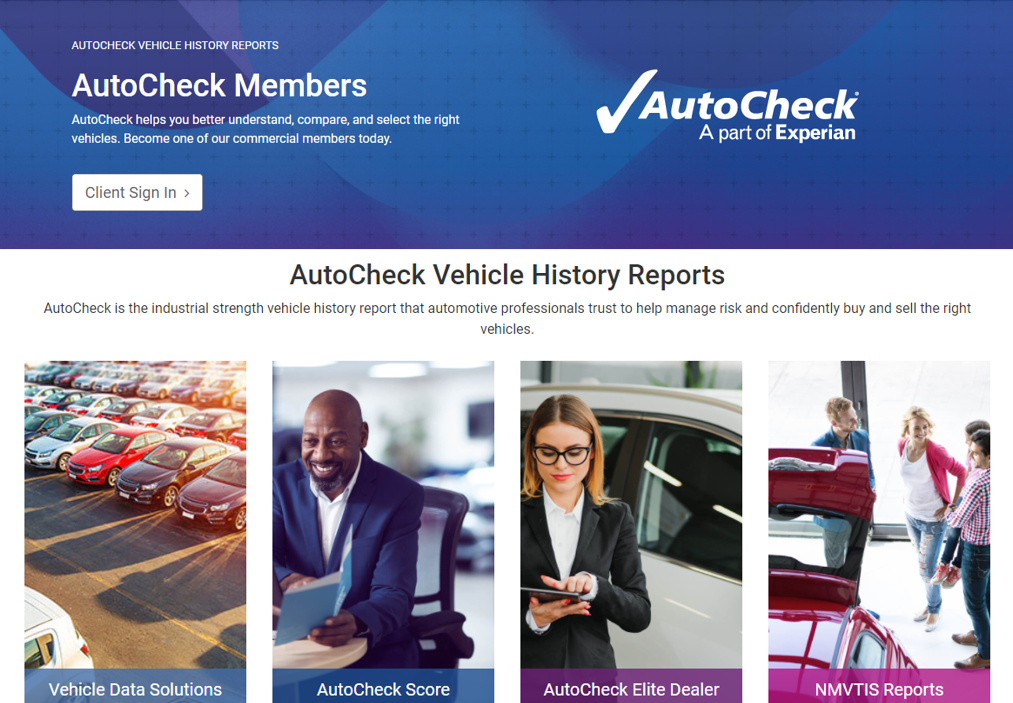Click the AutoCheck Experian logo text
1013x703 pixels.
click(749, 115)
